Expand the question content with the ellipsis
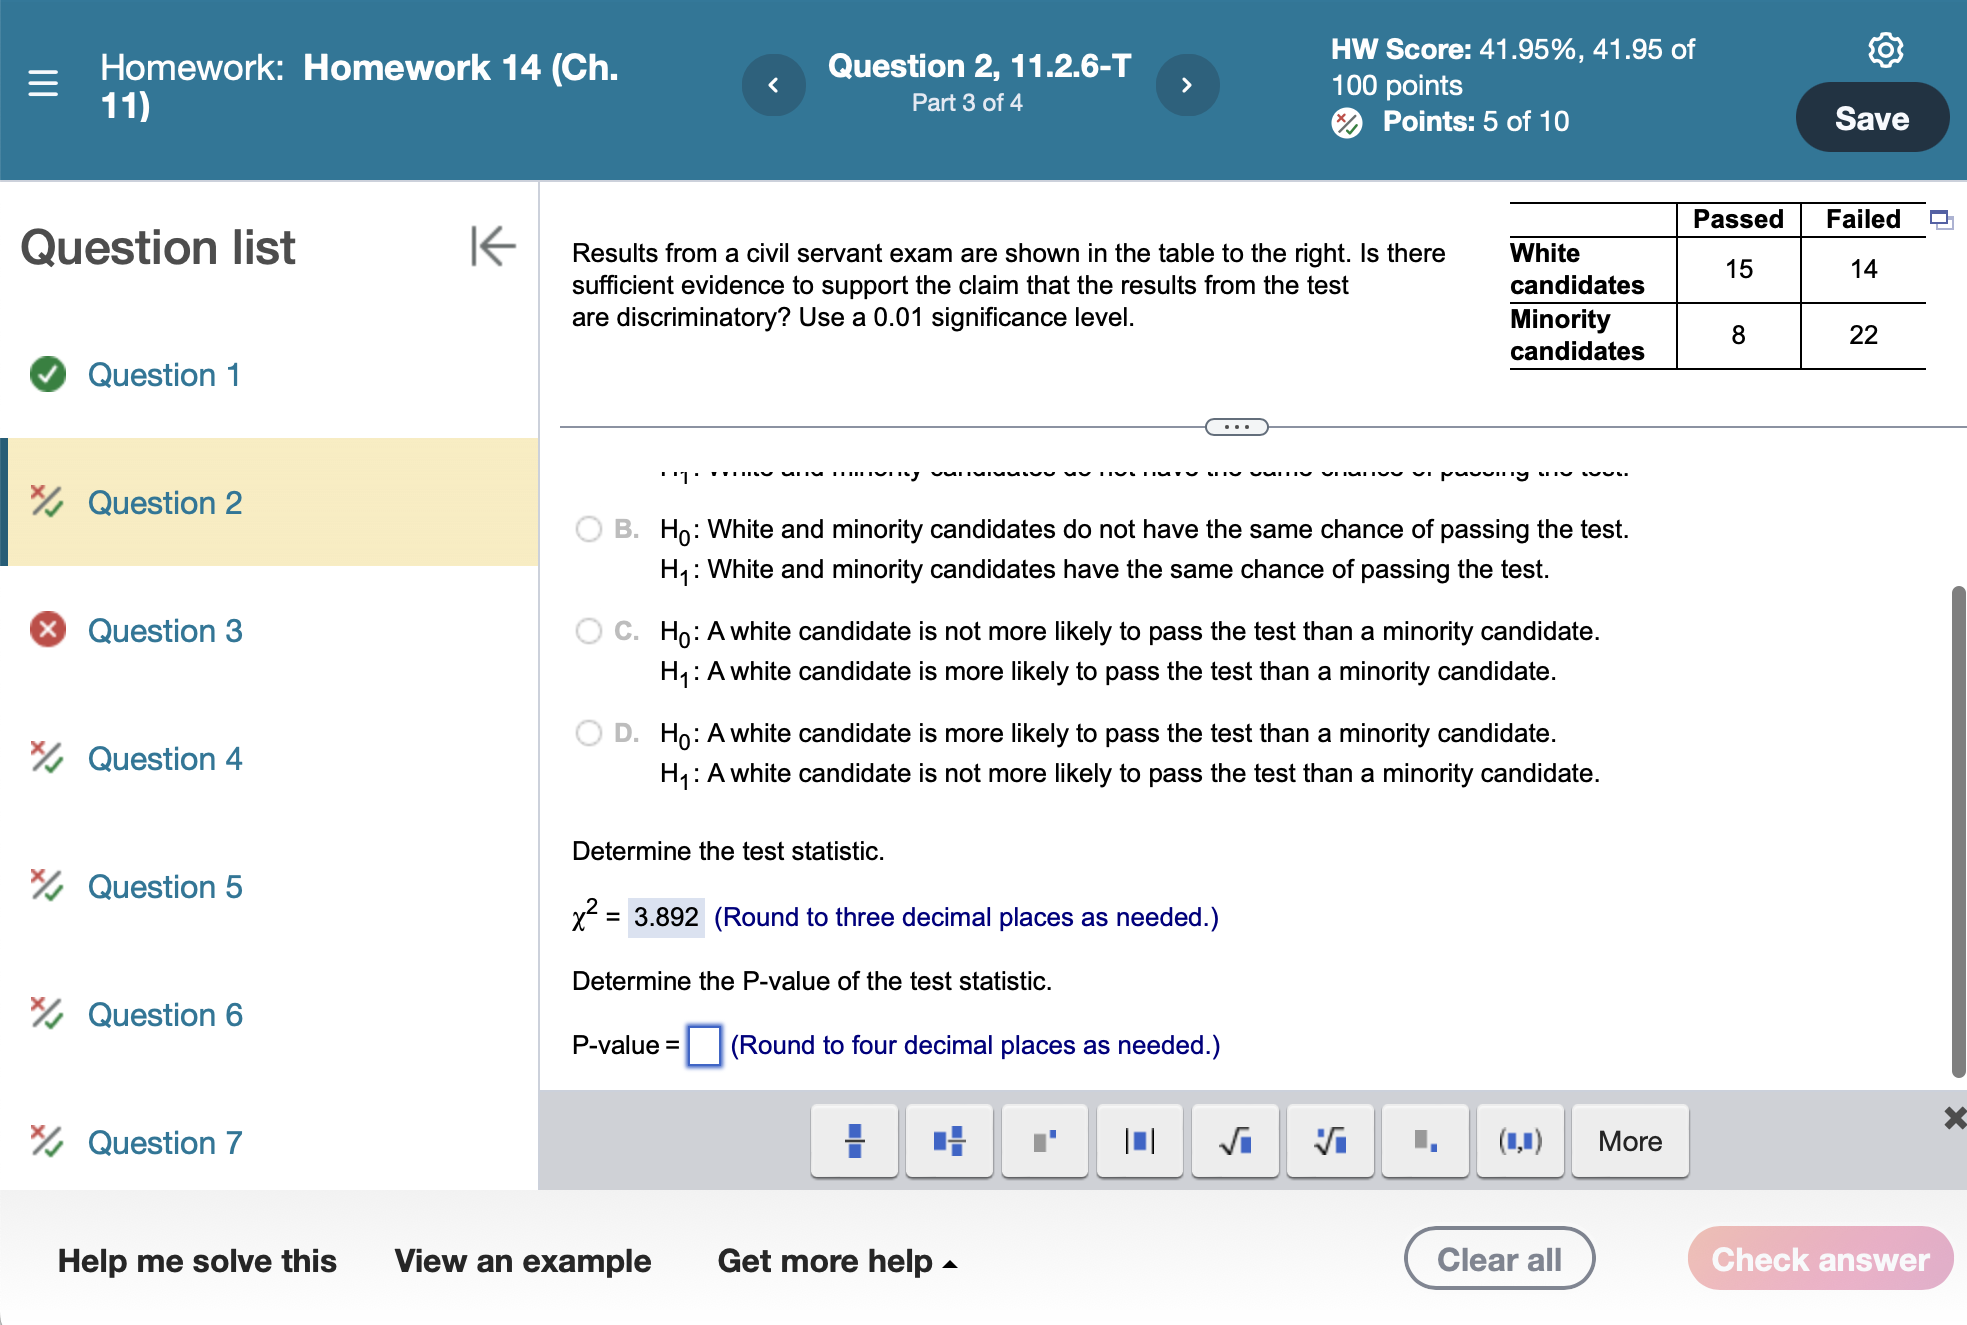The width and height of the screenshot is (1967, 1325). [x=1238, y=426]
